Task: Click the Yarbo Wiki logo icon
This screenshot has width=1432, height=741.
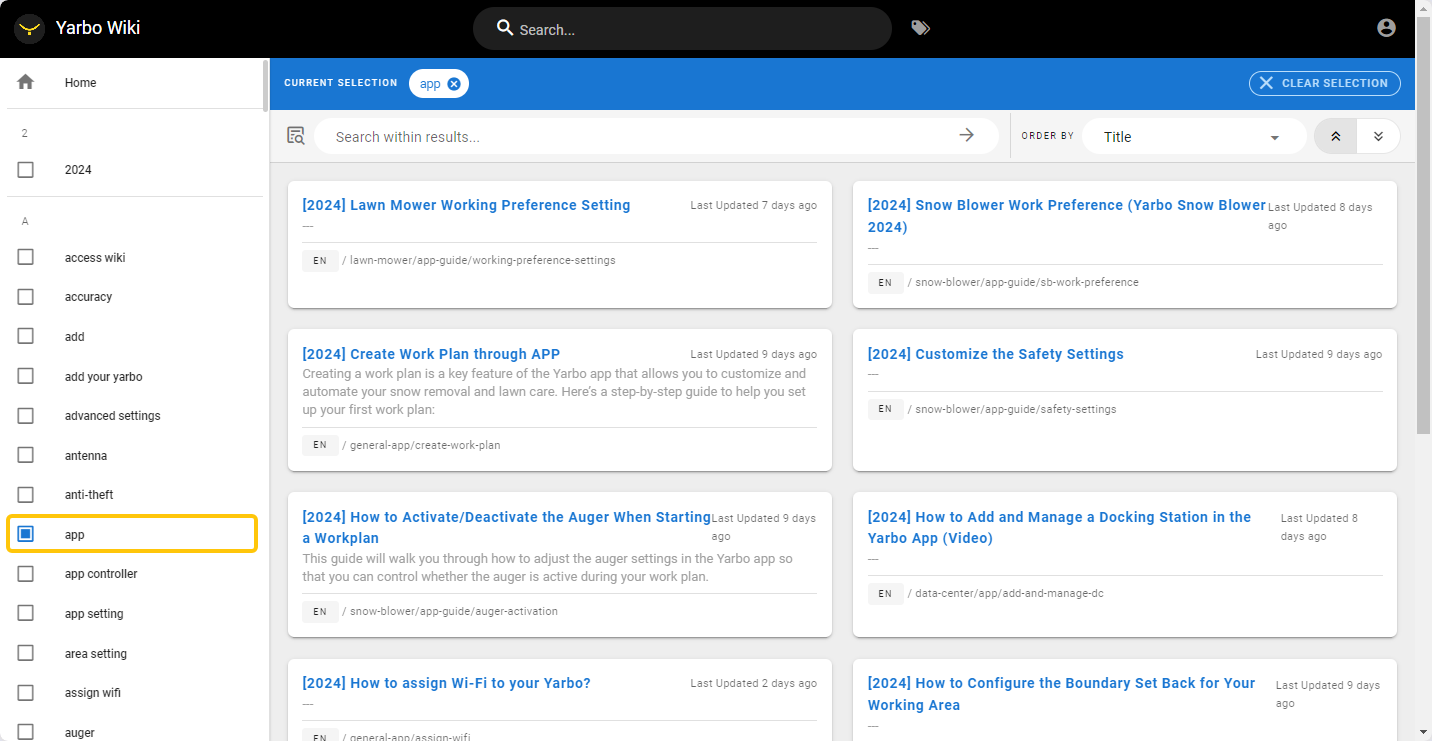Action: tap(30, 28)
